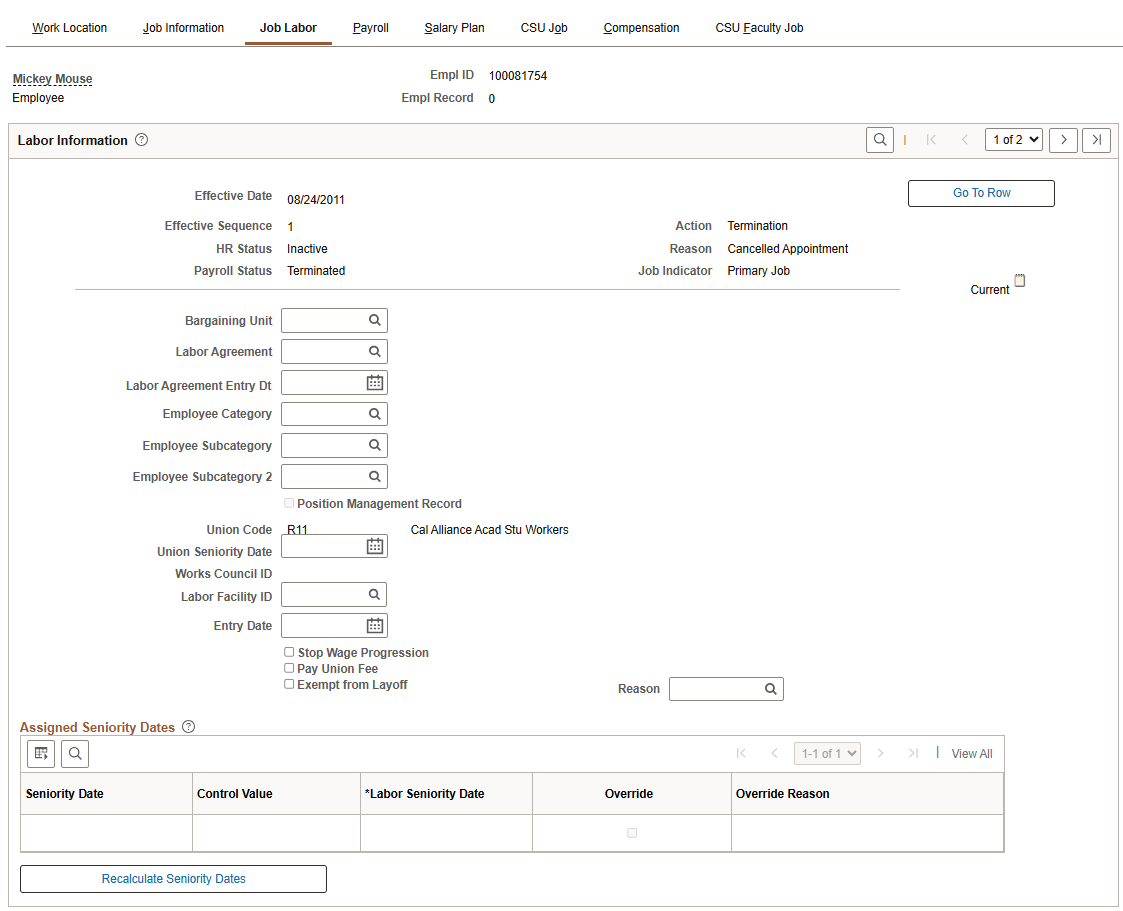Viewport: 1123px width, 911px height.
Task: Open the 1 of 2 row dropdown
Action: pos(1013,140)
